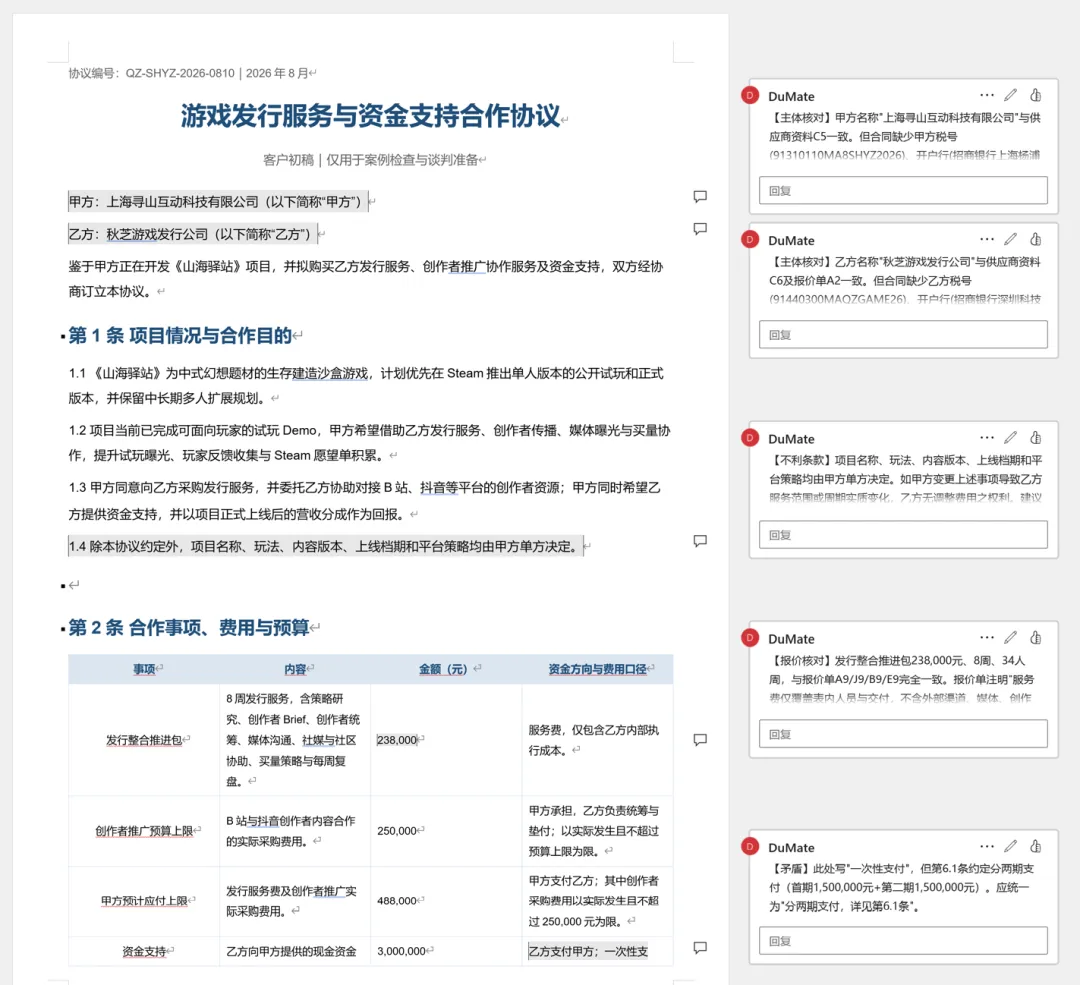
Task: Click the title 游戏发行服务与资金支持合作协议
Action: pyautogui.click(x=371, y=116)
